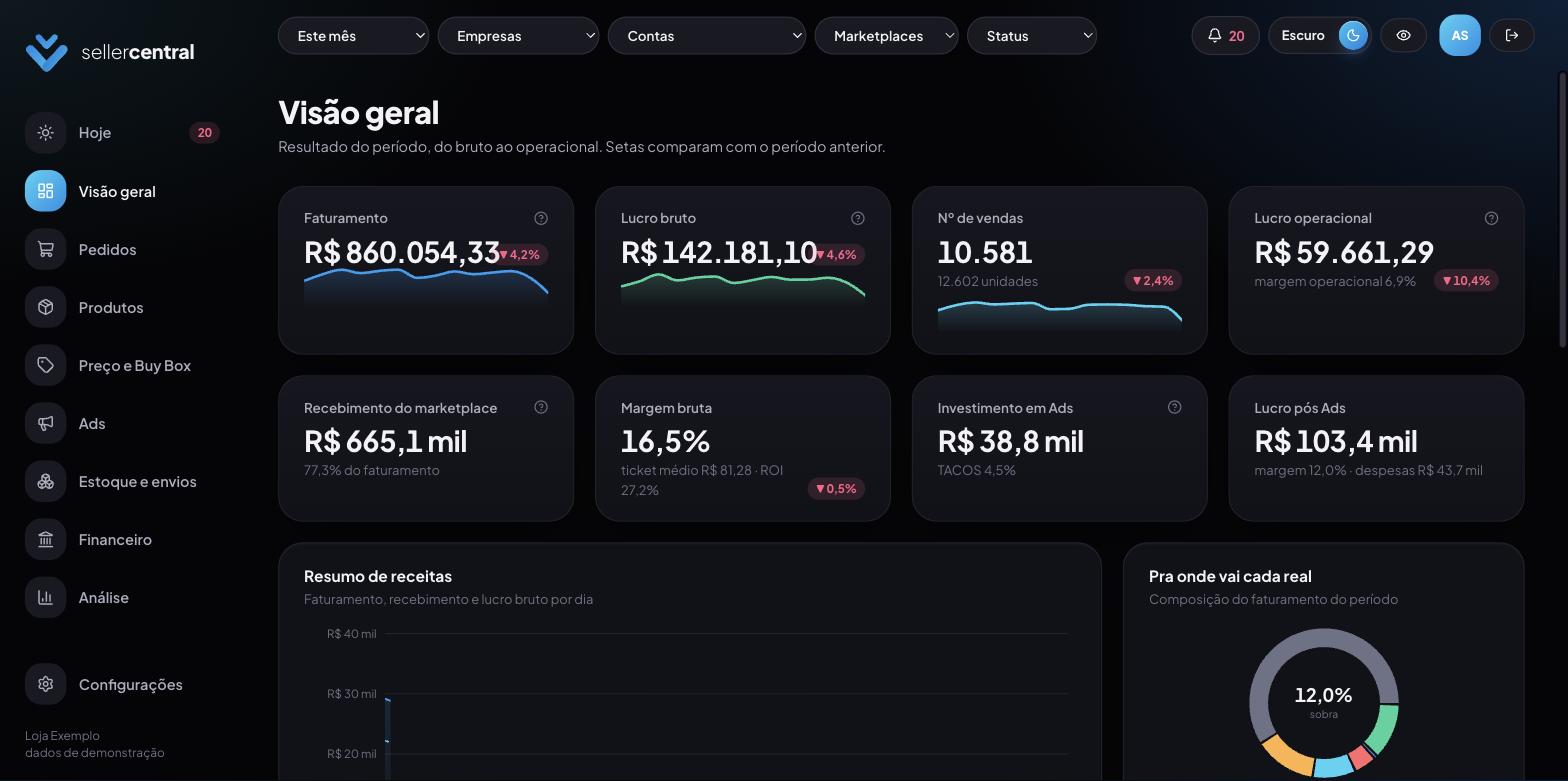Open the Contas filter dropdown
1568x781 pixels.
[x=707, y=36]
